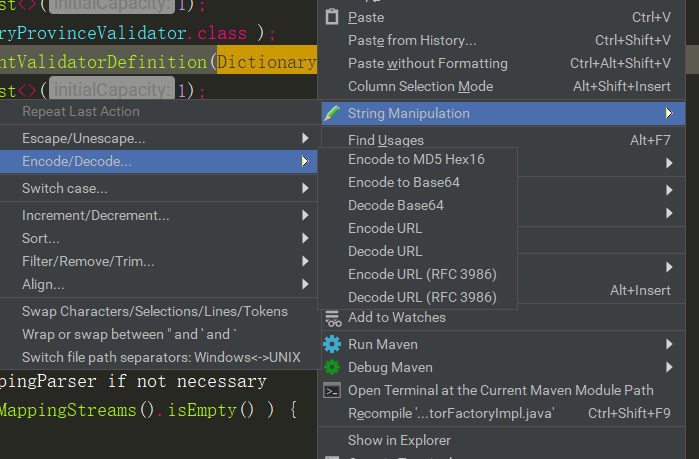The width and height of the screenshot is (699, 459).
Task: Open Terminal at the Current Maven Module Path
Action: (x=503, y=390)
